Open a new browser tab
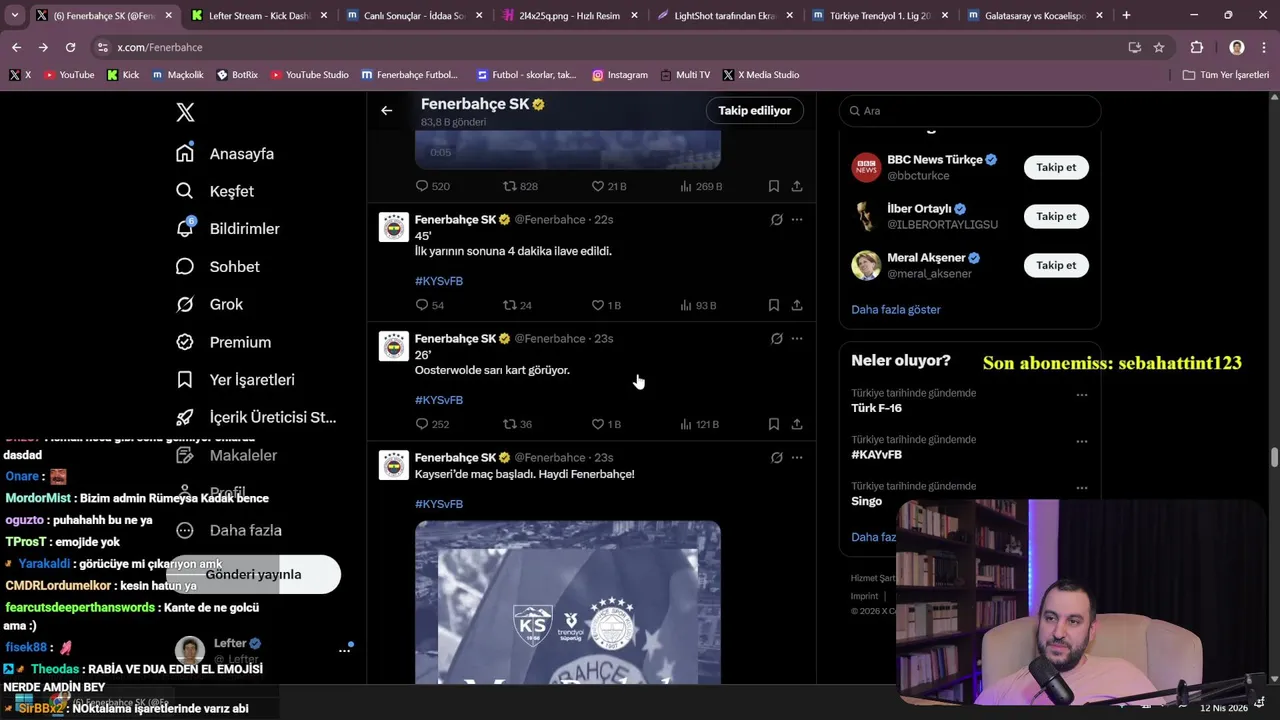Viewport: 1280px width, 720px height. click(1126, 16)
